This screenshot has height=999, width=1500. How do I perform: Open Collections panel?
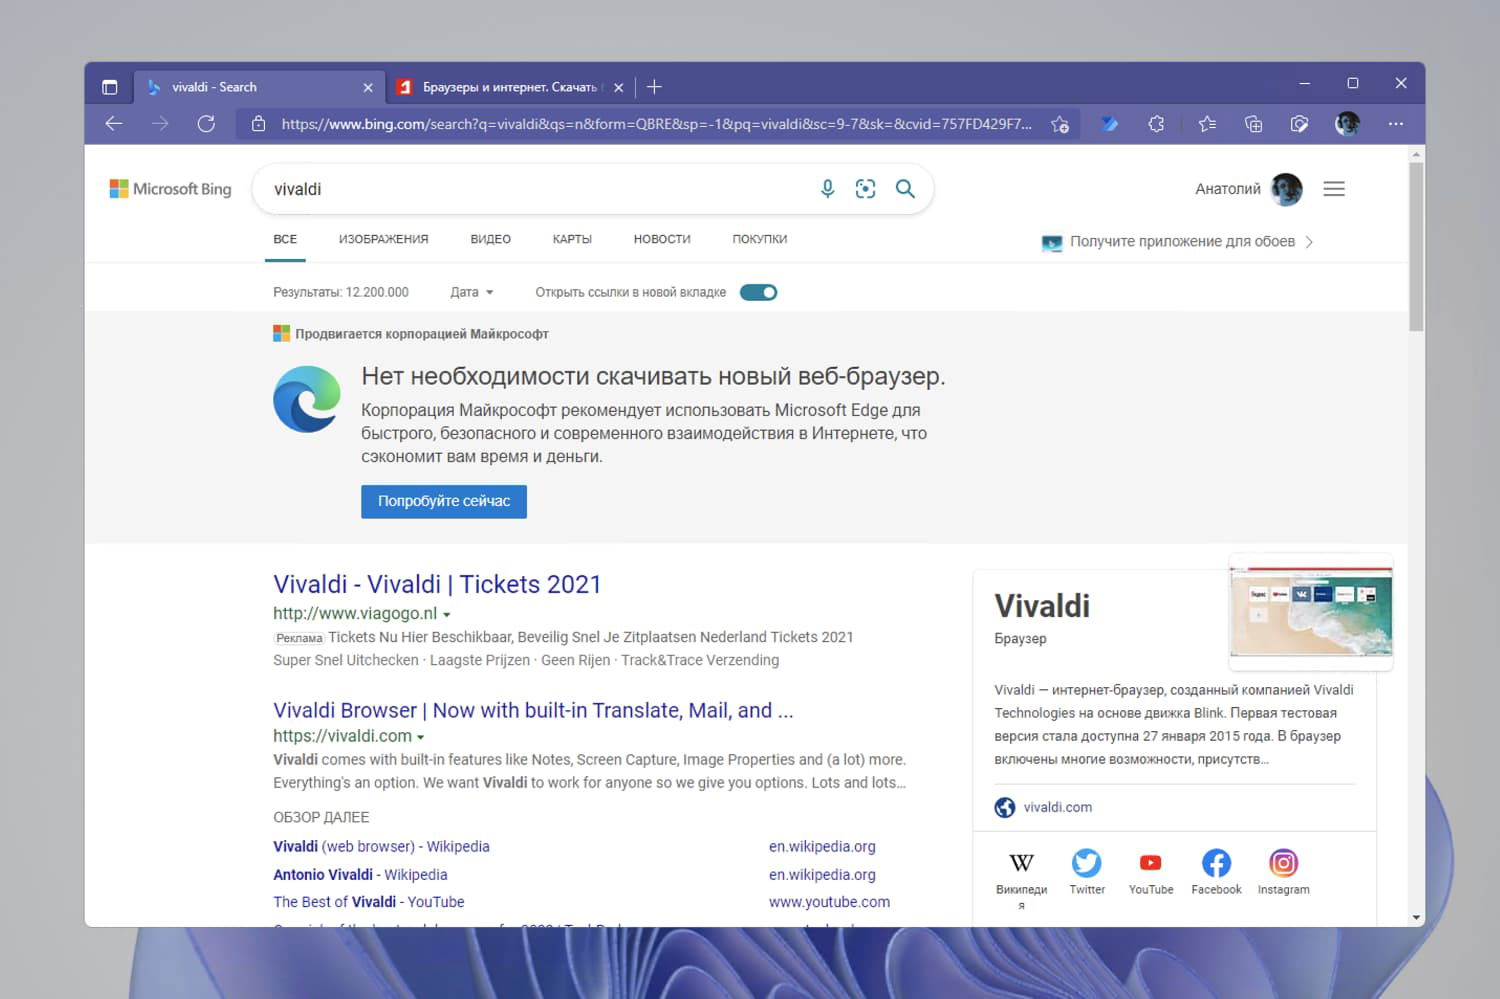[x=1253, y=124]
